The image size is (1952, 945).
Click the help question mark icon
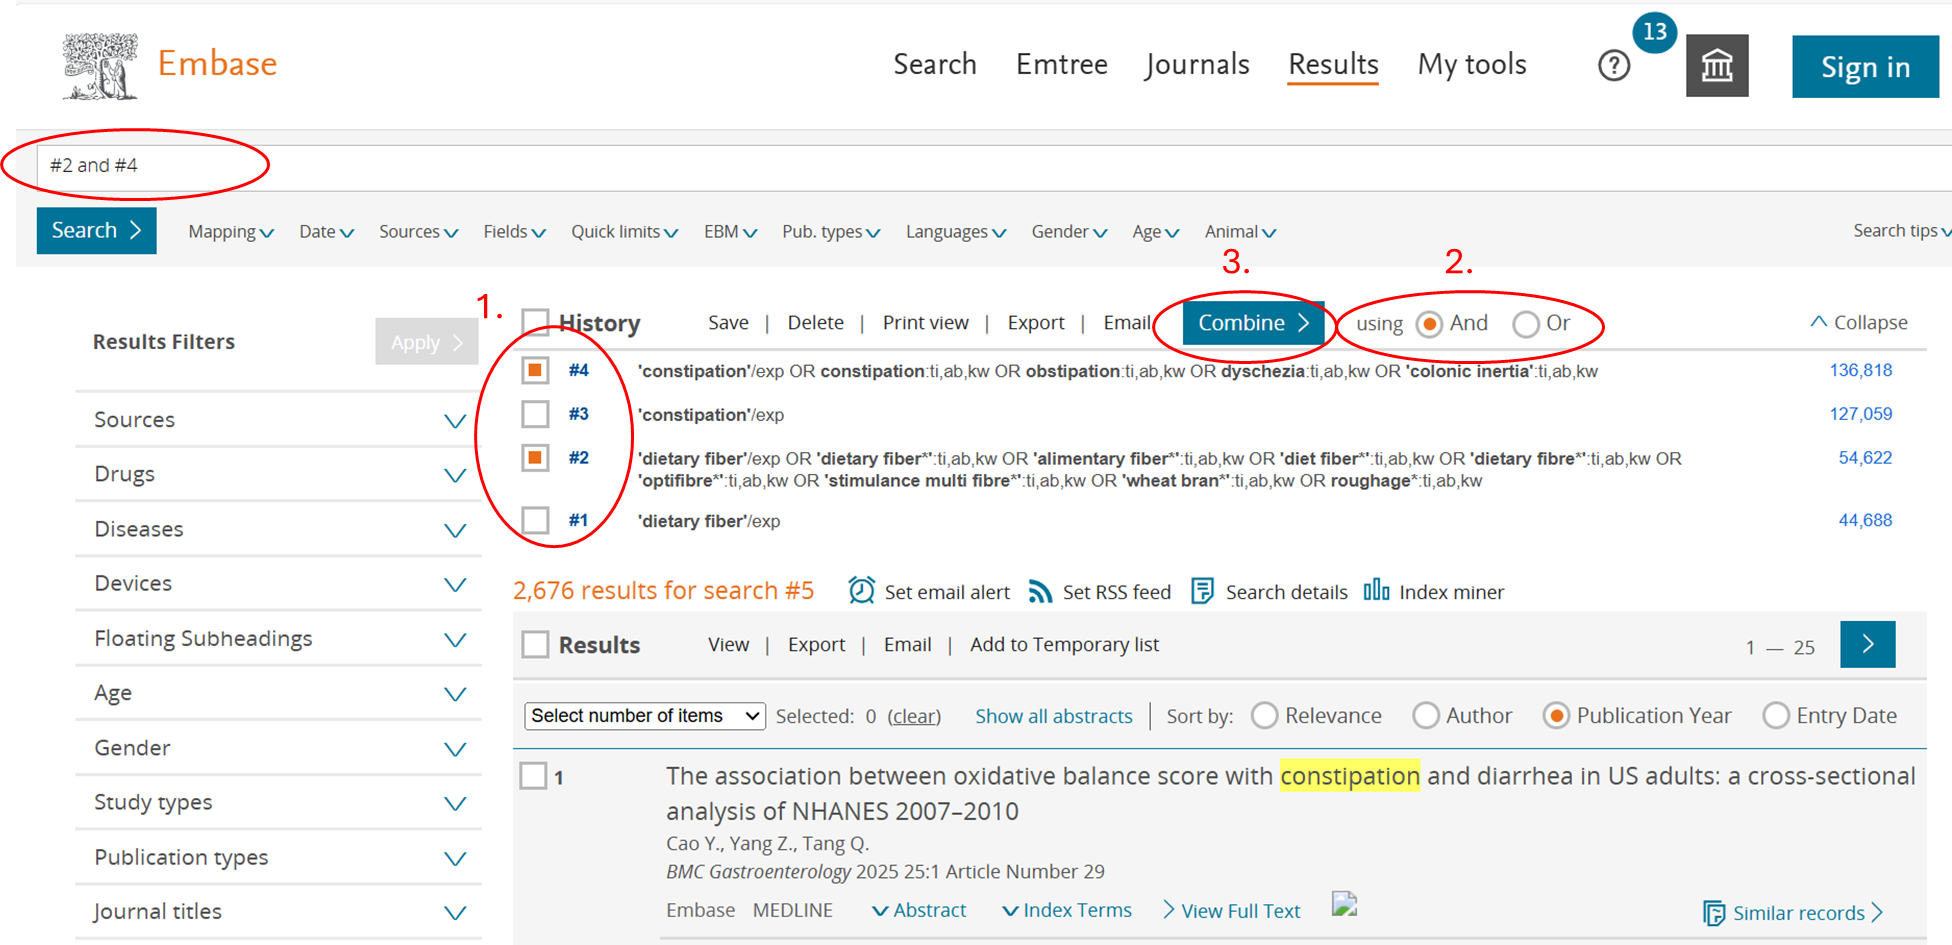coord(1613,66)
